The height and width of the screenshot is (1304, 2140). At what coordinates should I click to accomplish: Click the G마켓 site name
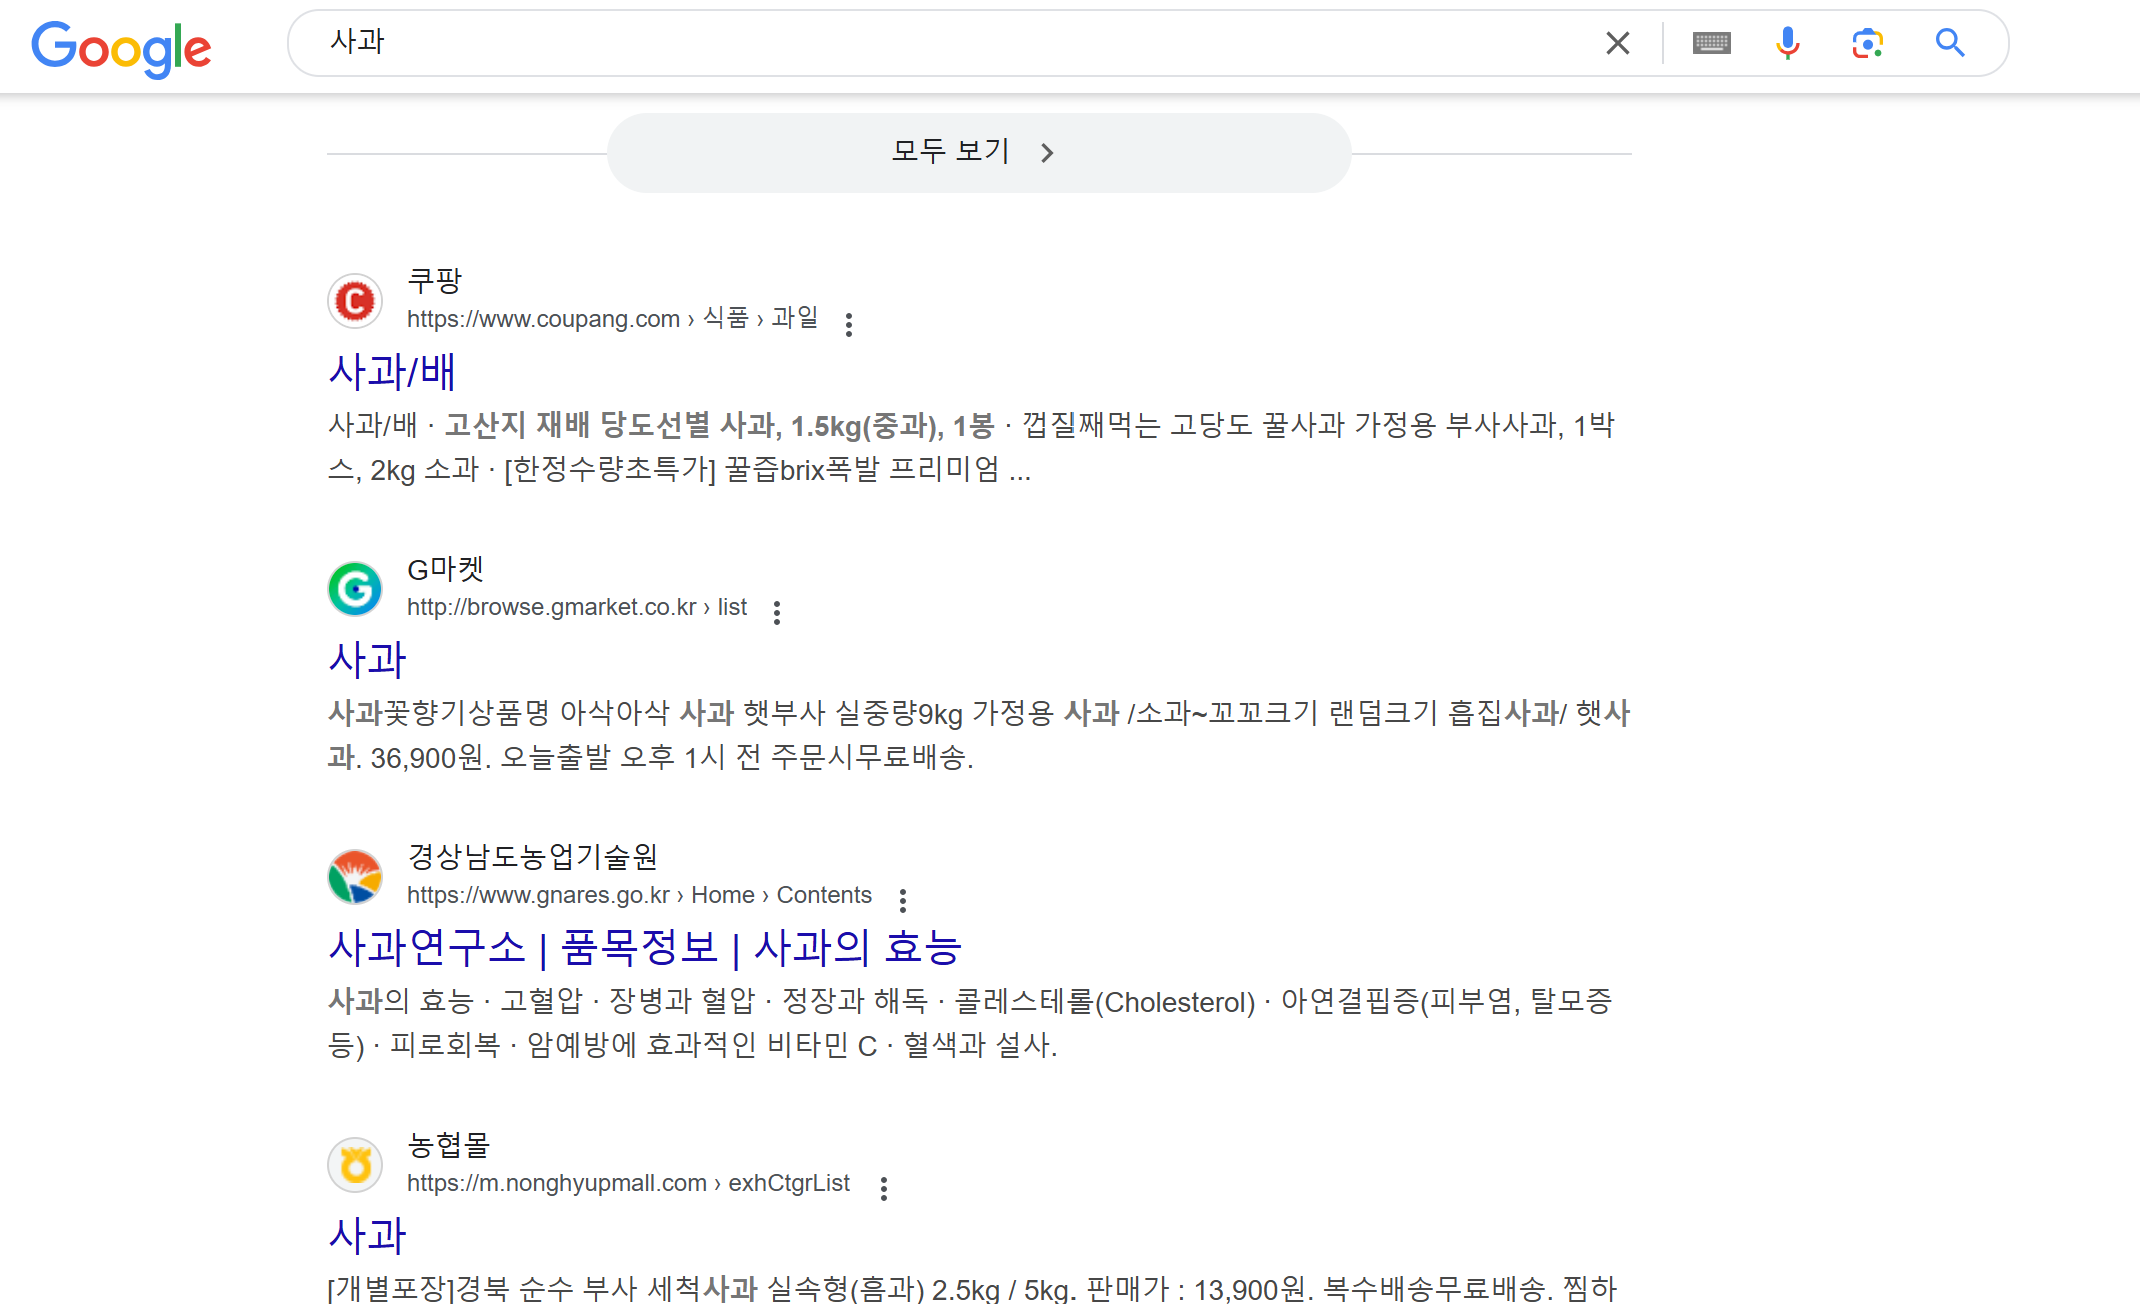coord(445,568)
